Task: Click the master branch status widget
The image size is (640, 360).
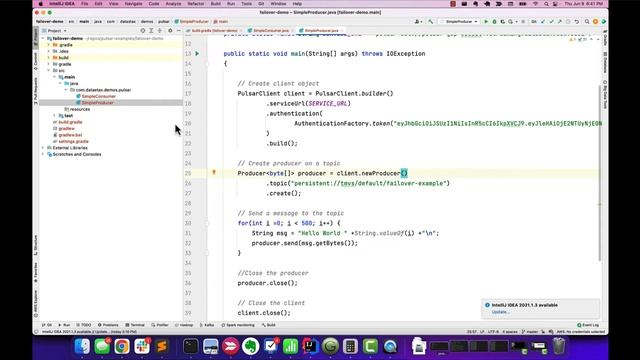Action: (x=530, y=332)
